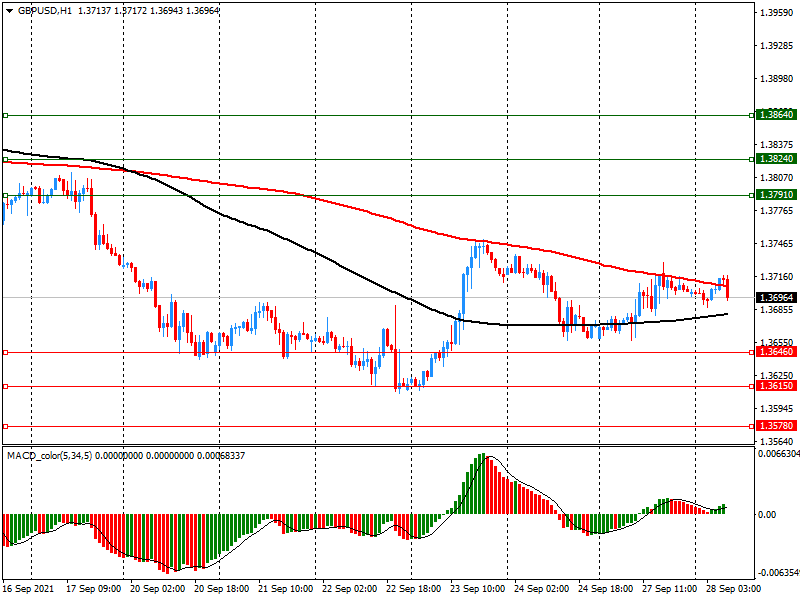Image resolution: width=800 pixels, height=600 pixels.
Task: Click the 1.38375 price scale value
Action: [x=777, y=145]
